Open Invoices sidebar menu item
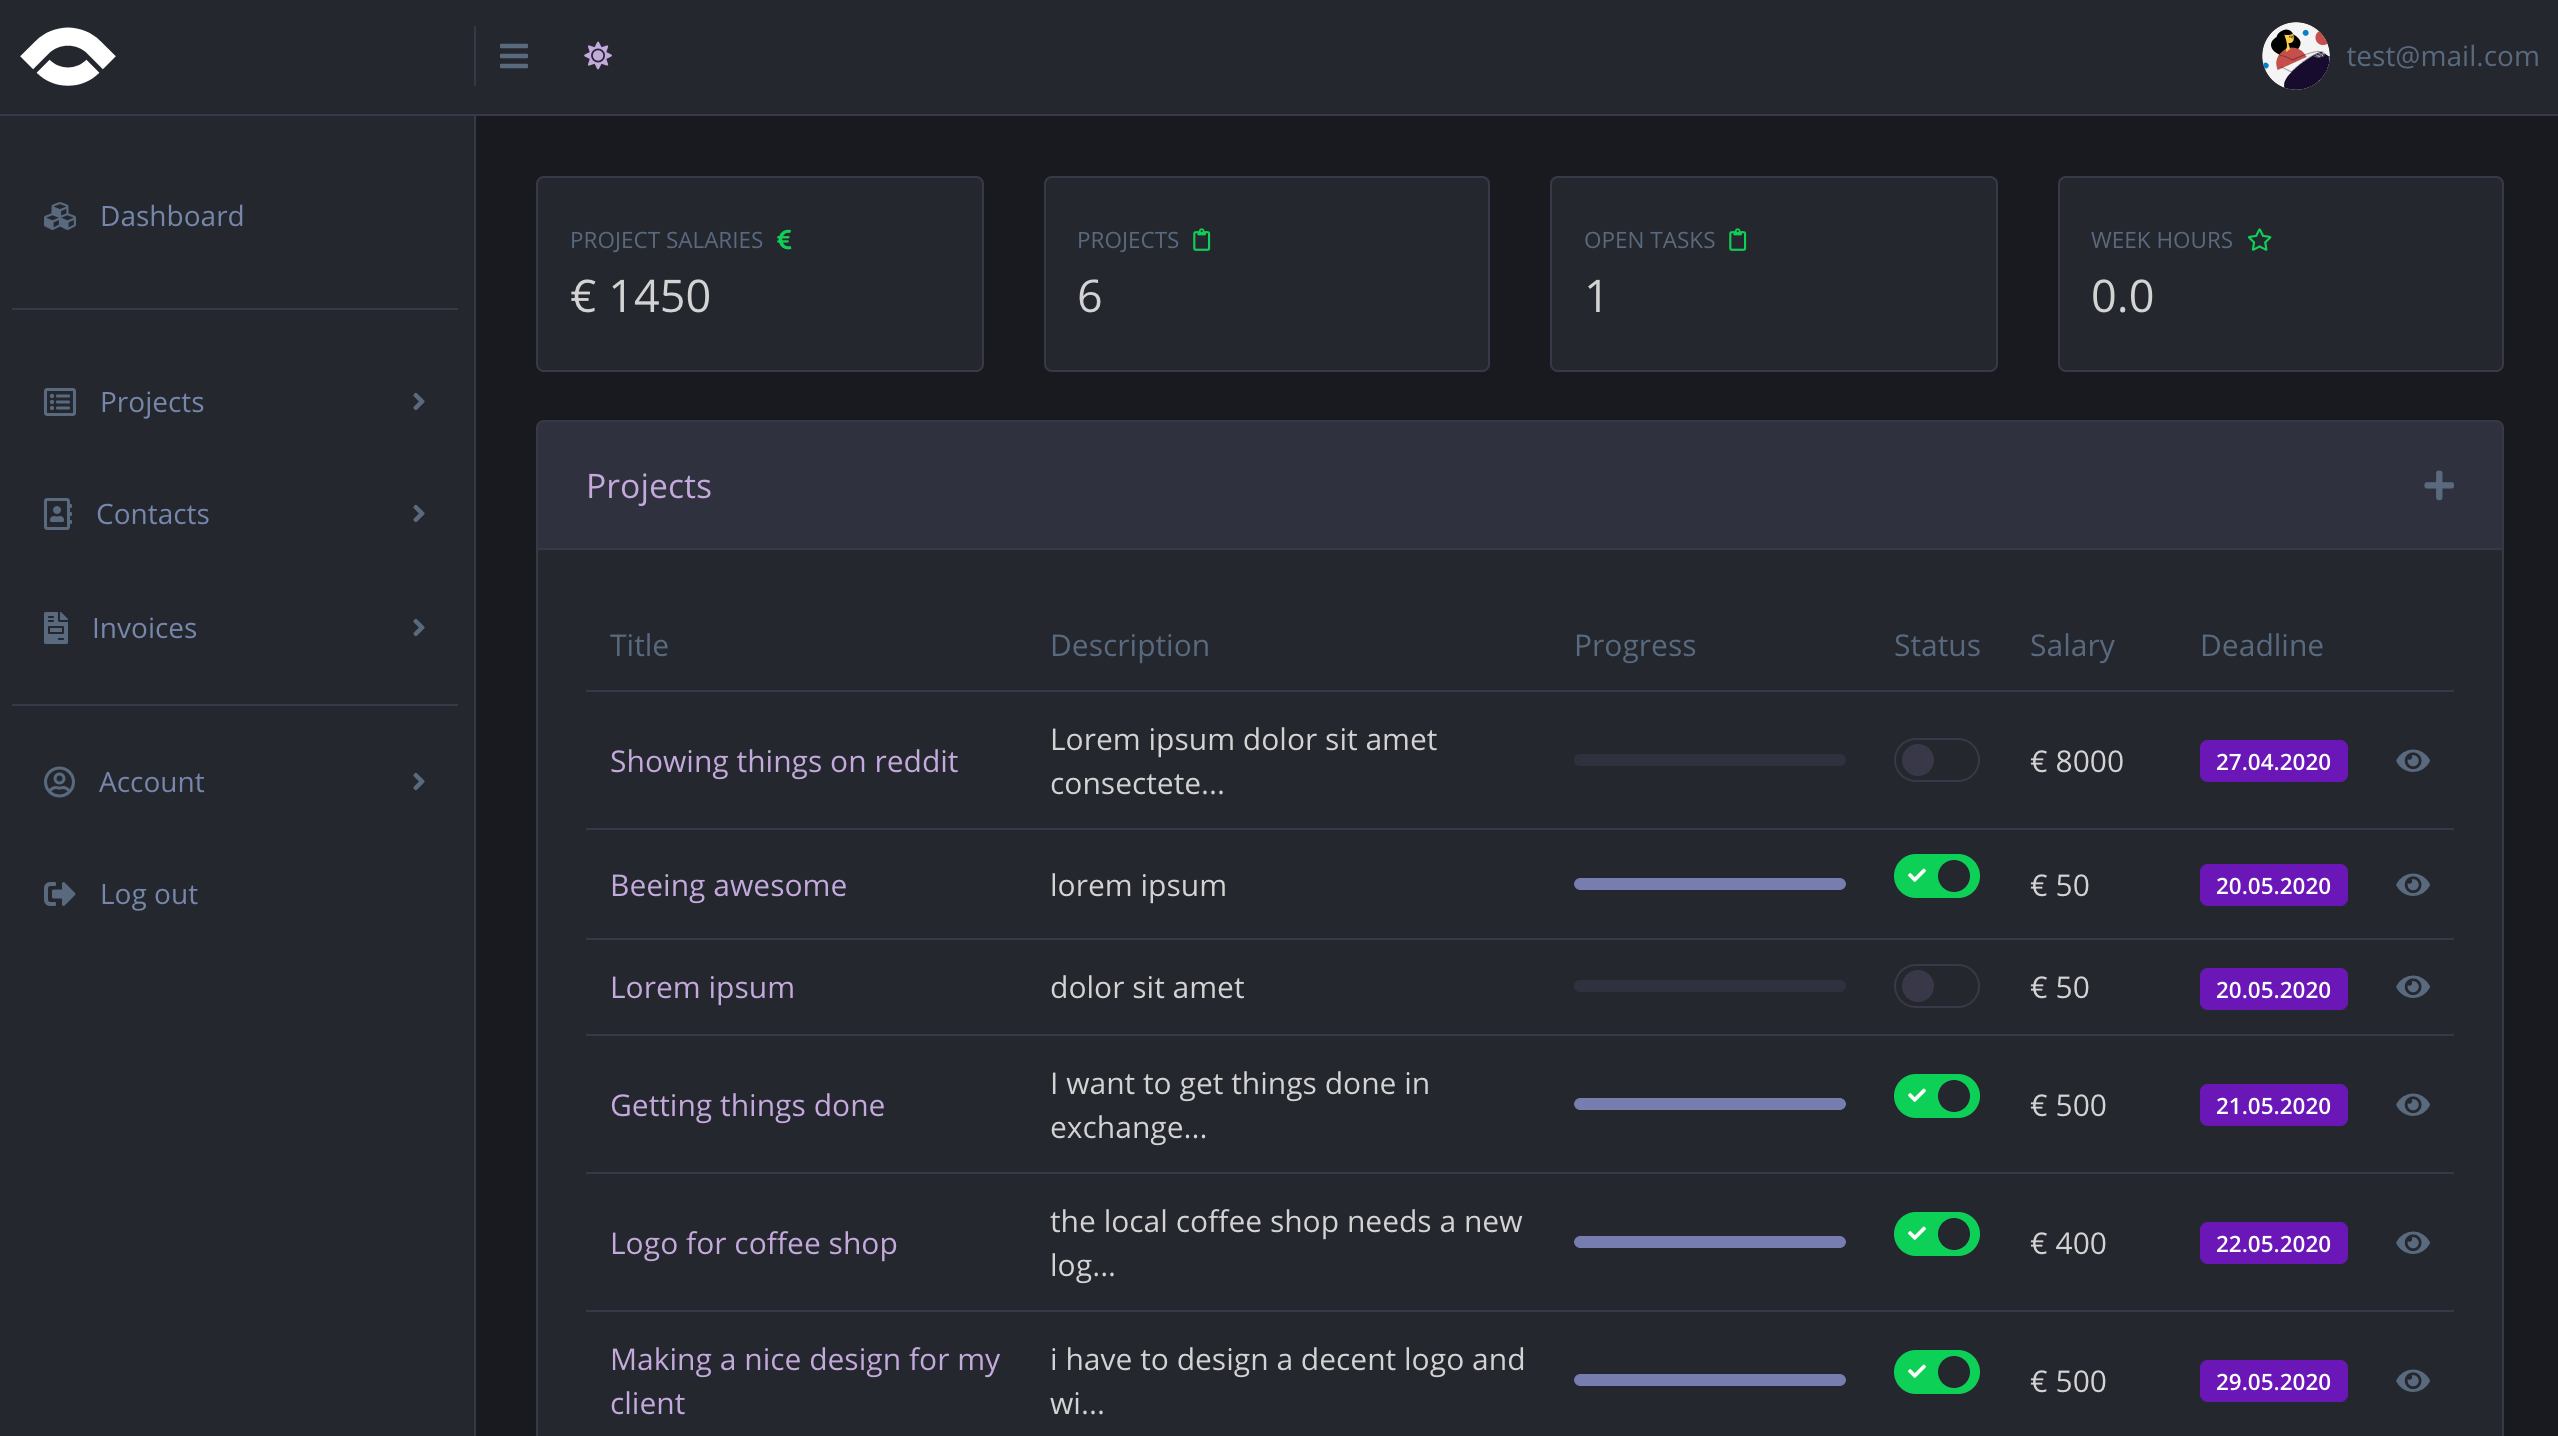Screen dimensions: 2558x1436 click(x=144, y=628)
